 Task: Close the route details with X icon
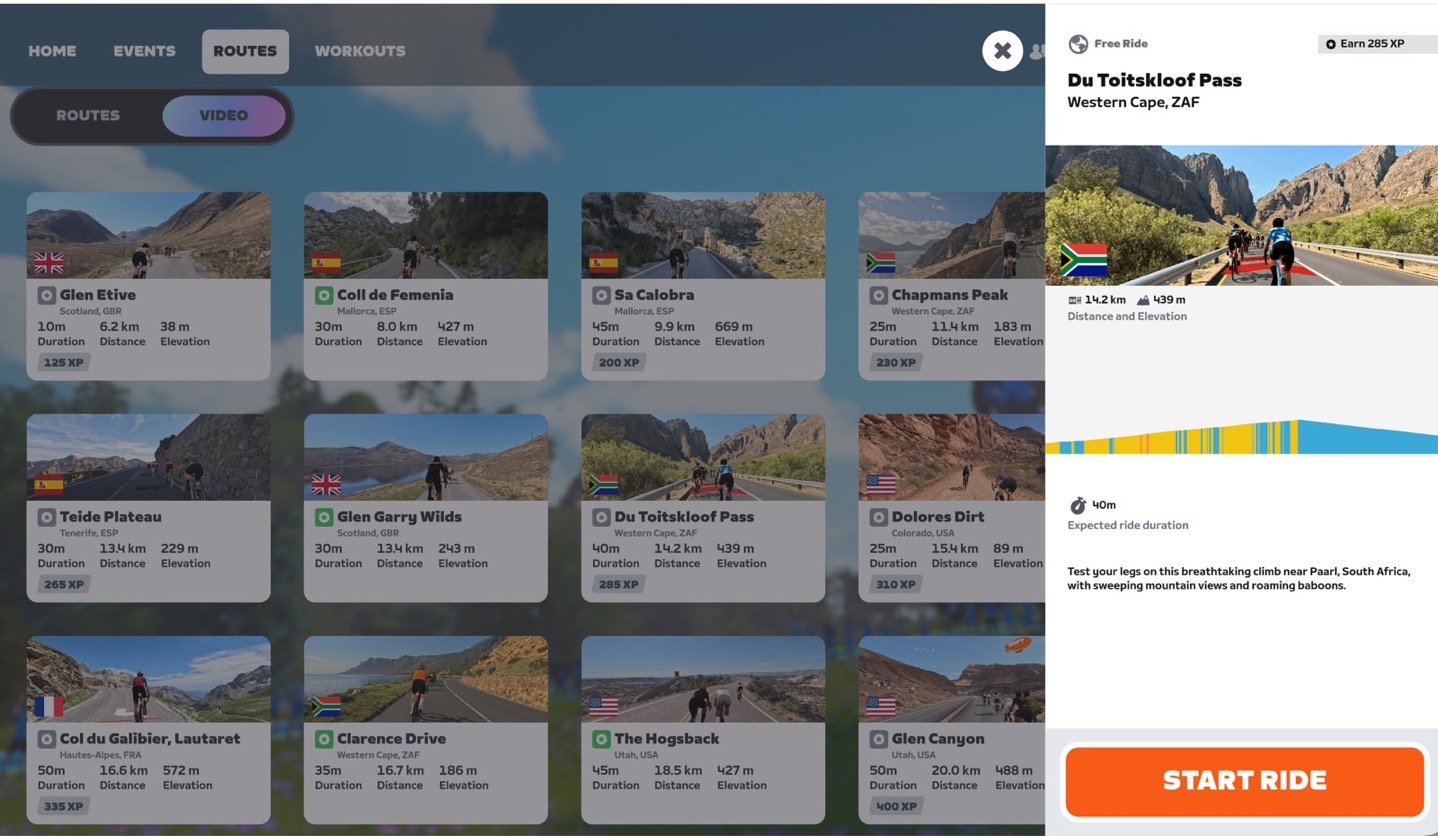click(1002, 51)
